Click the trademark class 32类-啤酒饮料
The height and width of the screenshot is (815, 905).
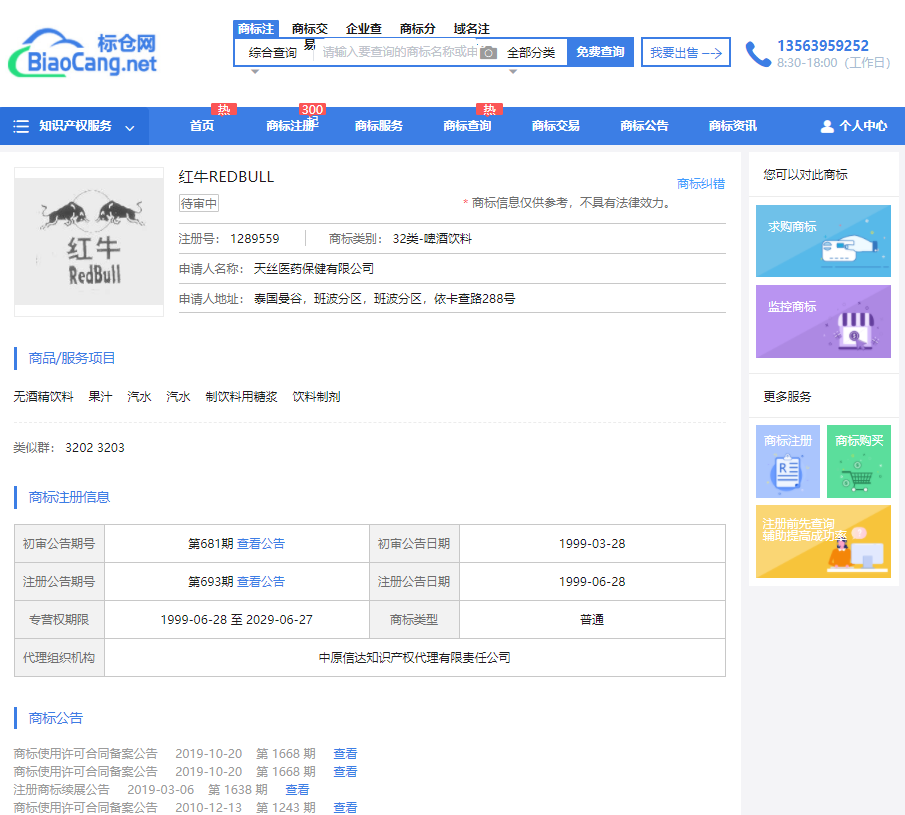click(432, 239)
